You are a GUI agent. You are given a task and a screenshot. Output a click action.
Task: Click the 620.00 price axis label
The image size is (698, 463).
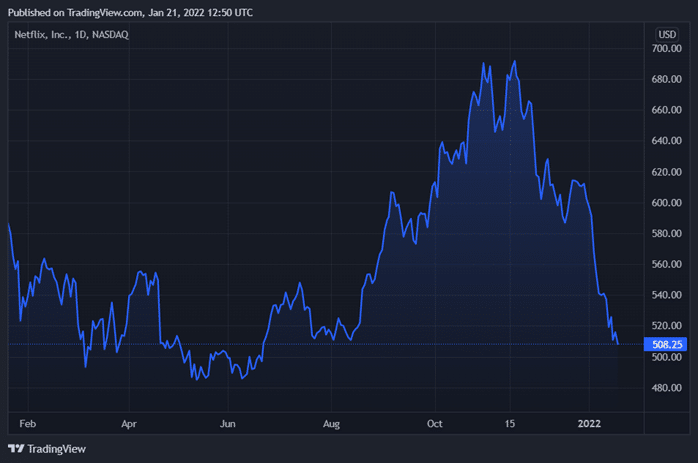[666, 172]
